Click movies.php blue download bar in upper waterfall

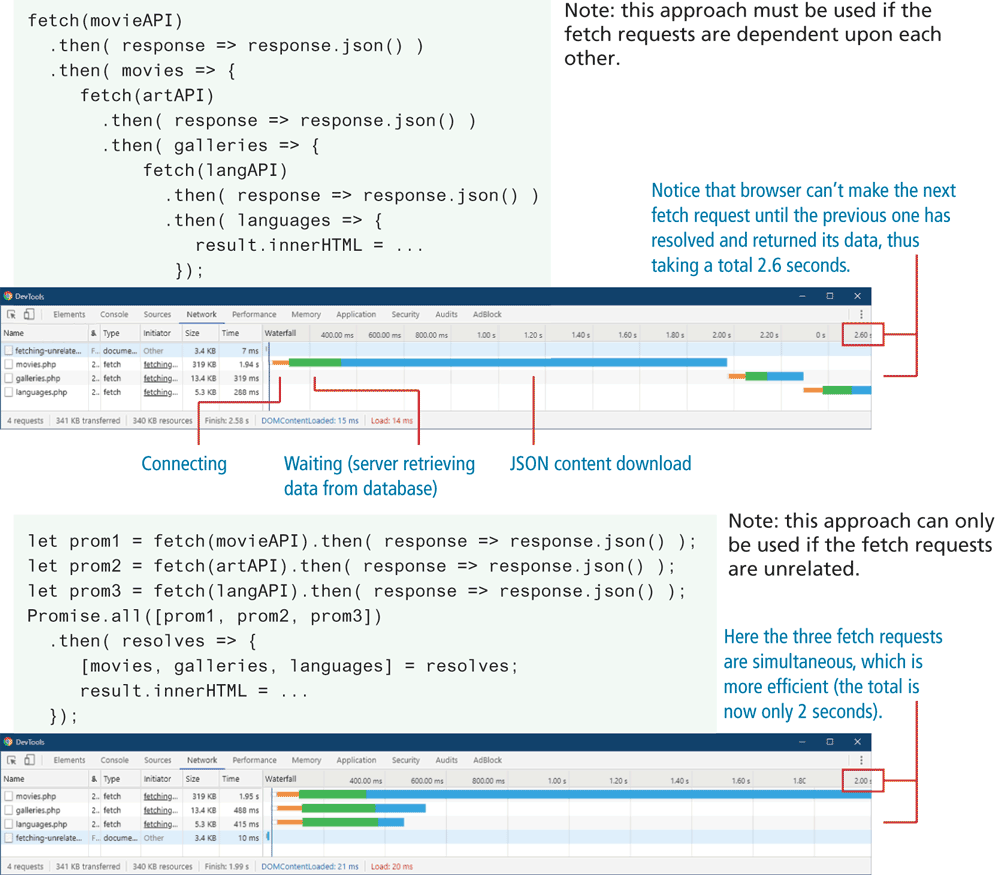point(530,362)
